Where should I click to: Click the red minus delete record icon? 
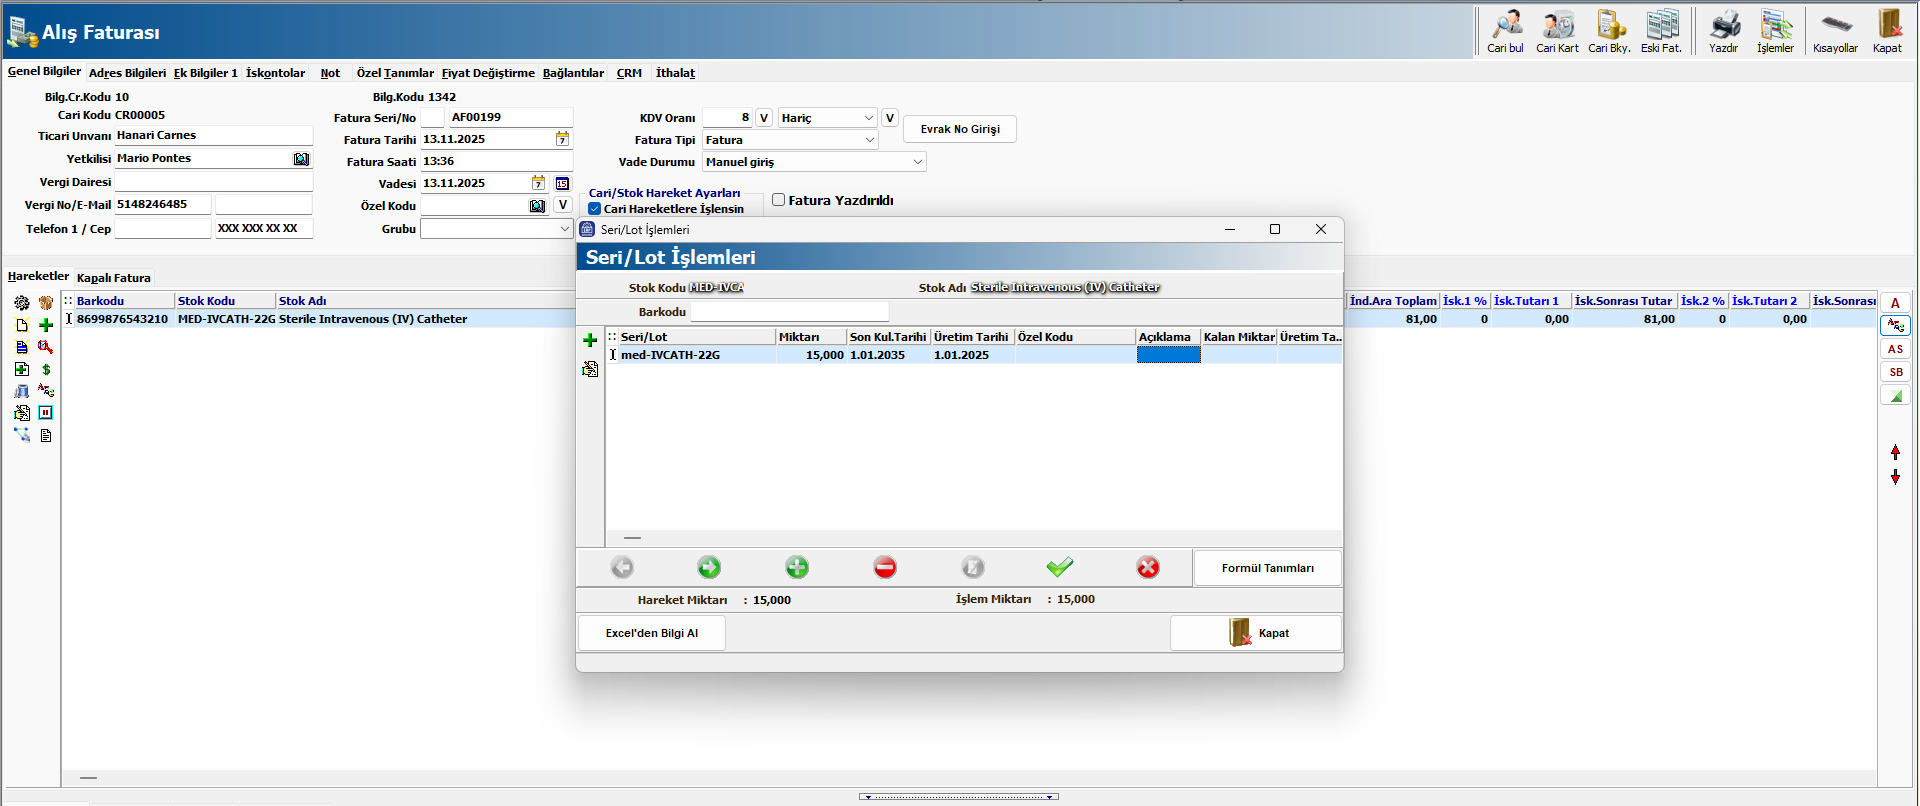pos(885,568)
